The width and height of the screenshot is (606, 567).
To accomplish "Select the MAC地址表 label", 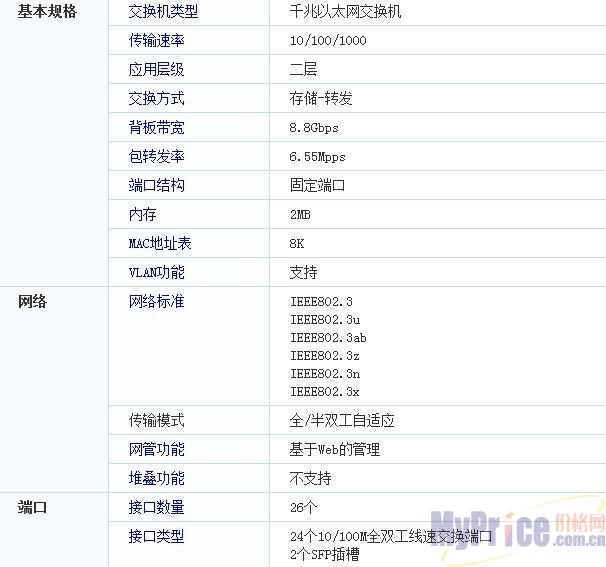I will [160, 243].
